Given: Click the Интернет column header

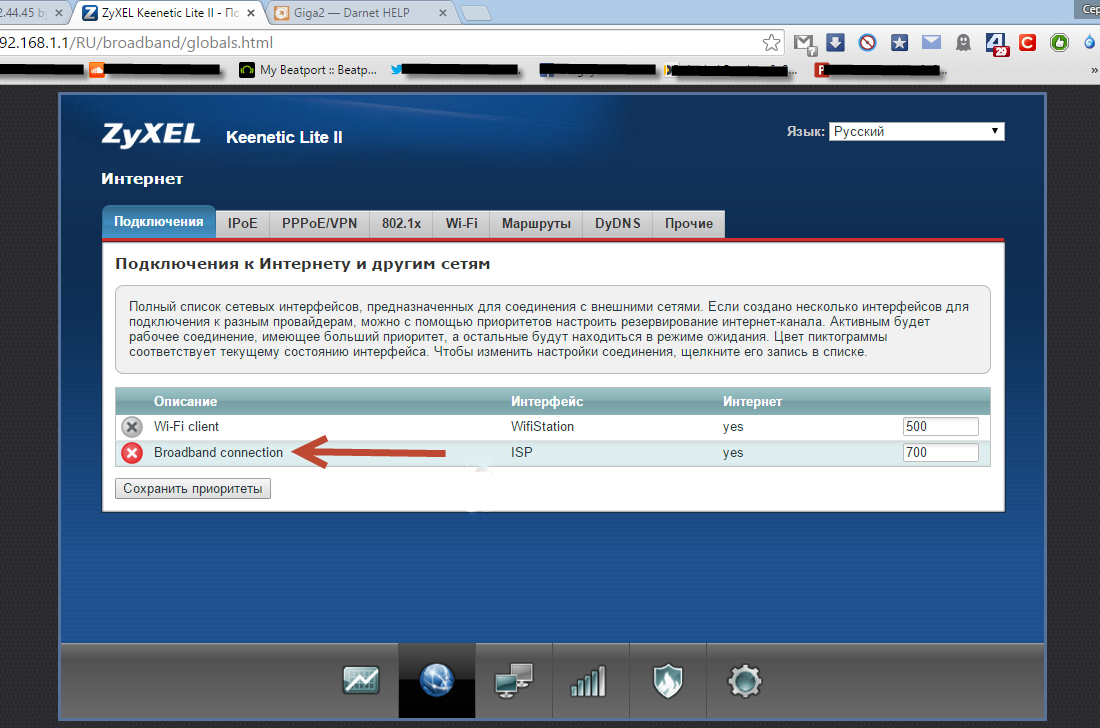Looking at the screenshot, I should coord(752,401).
